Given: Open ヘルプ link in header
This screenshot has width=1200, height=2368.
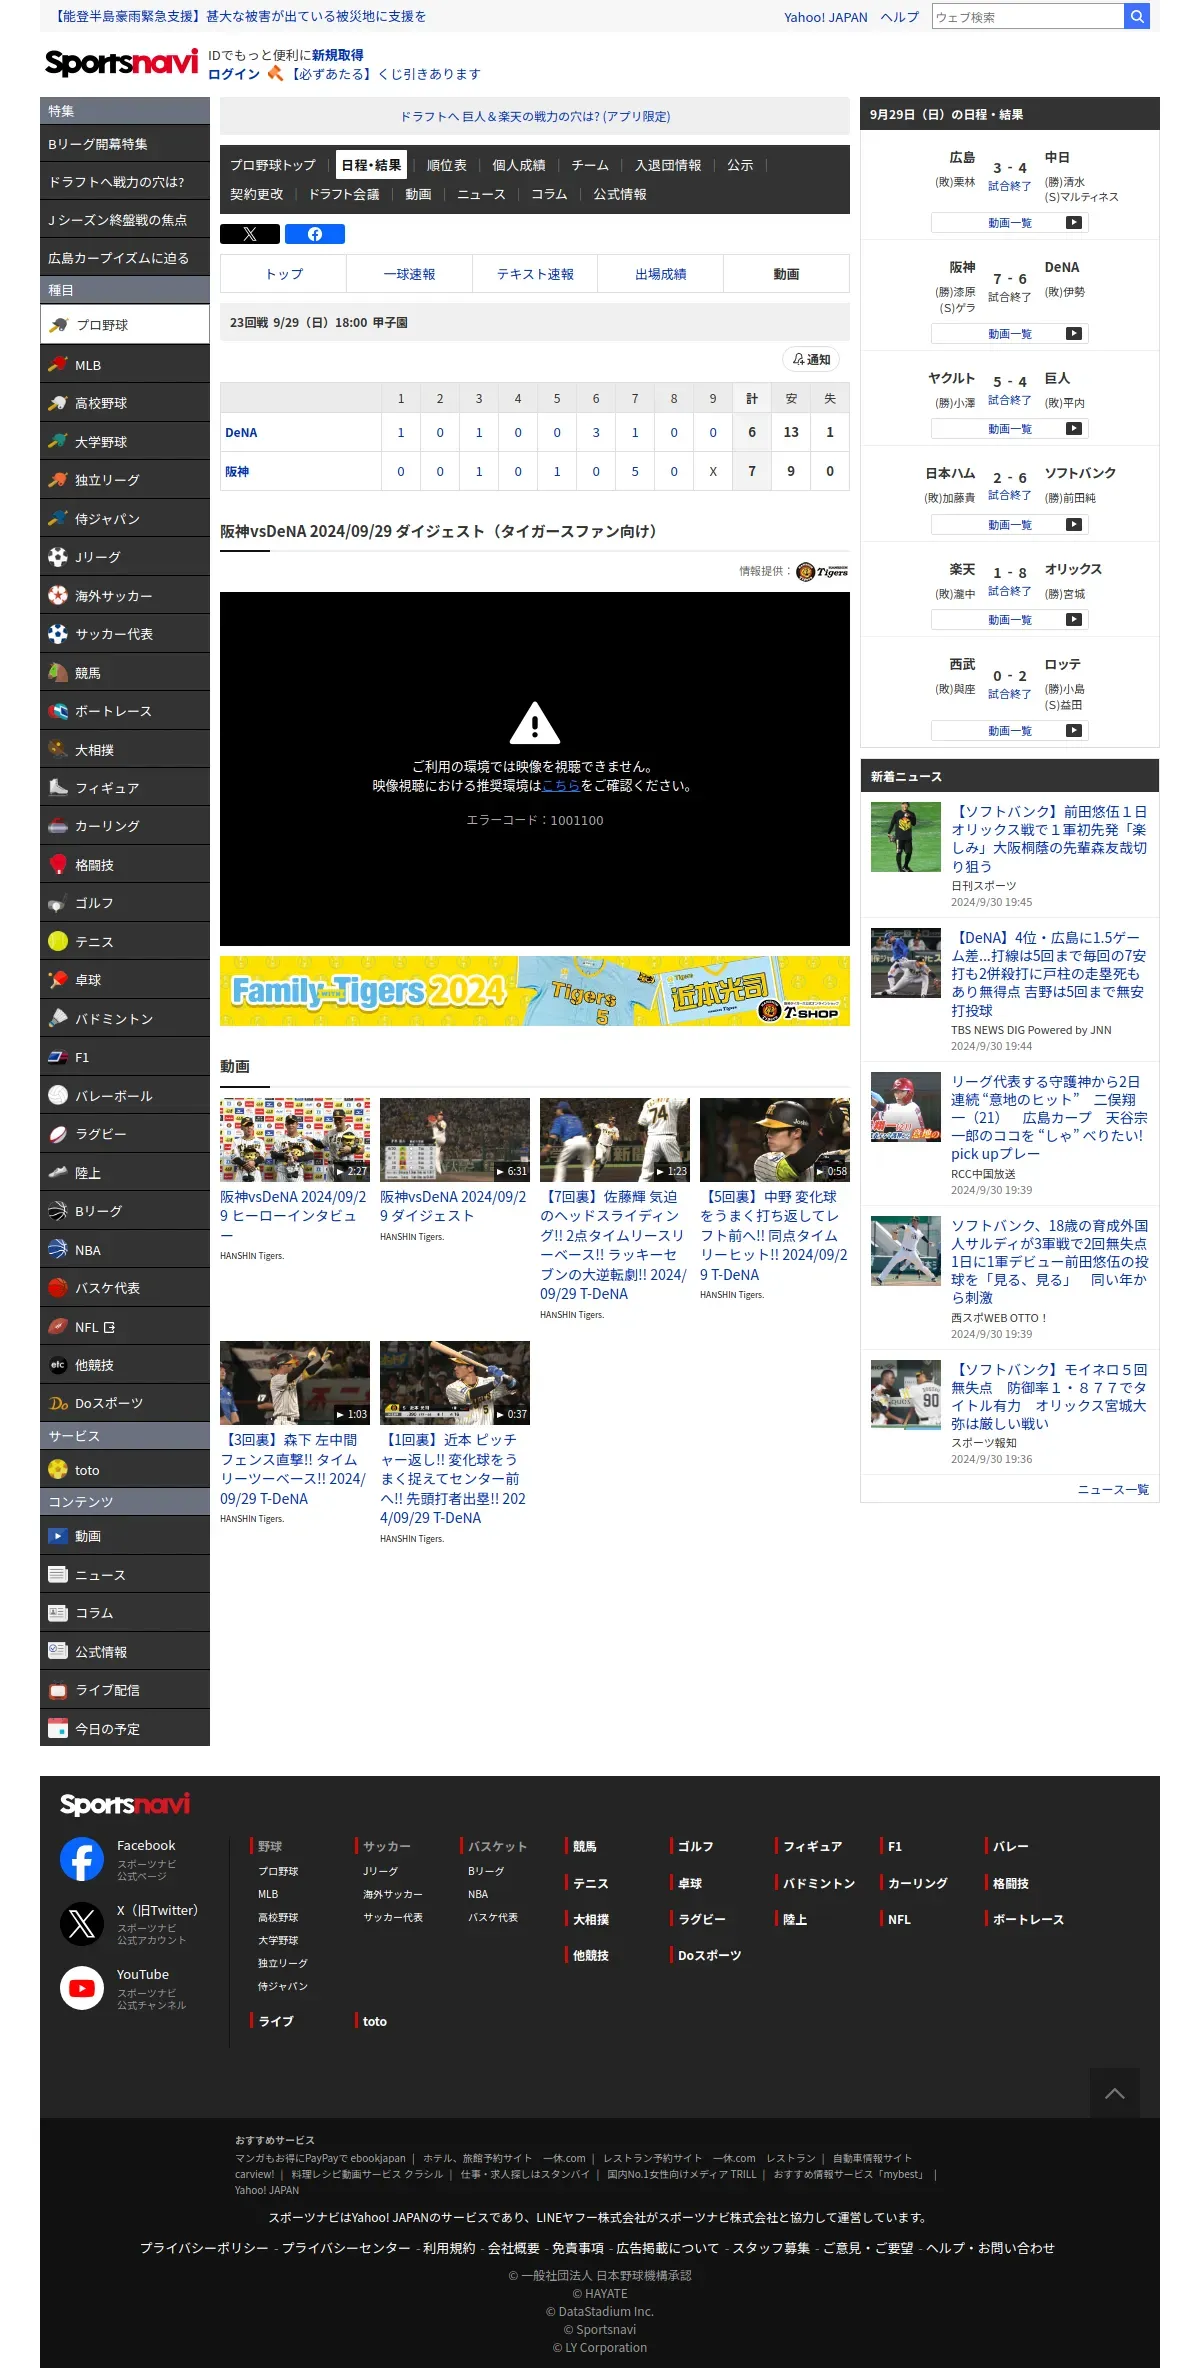Looking at the screenshot, I should (x=900, y=17).
